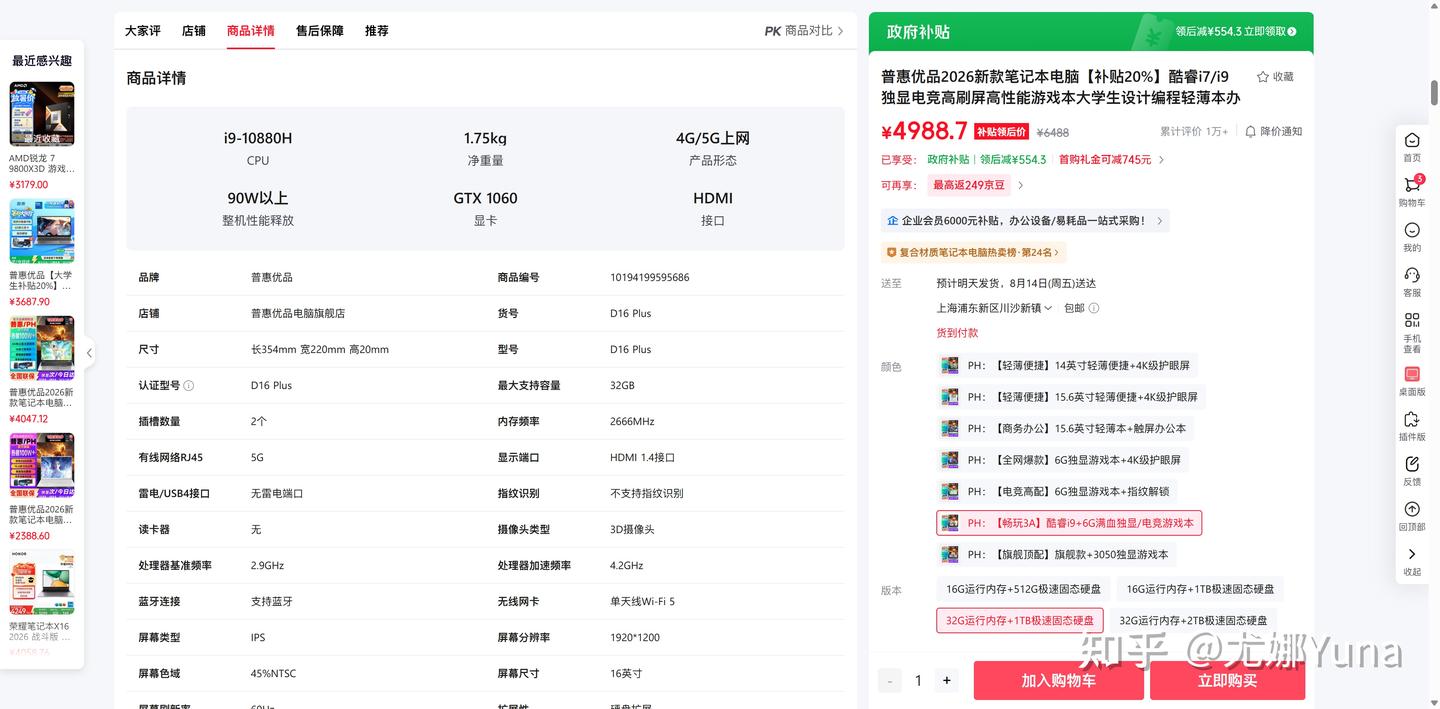Switch to 售后保障 tab

320,31
